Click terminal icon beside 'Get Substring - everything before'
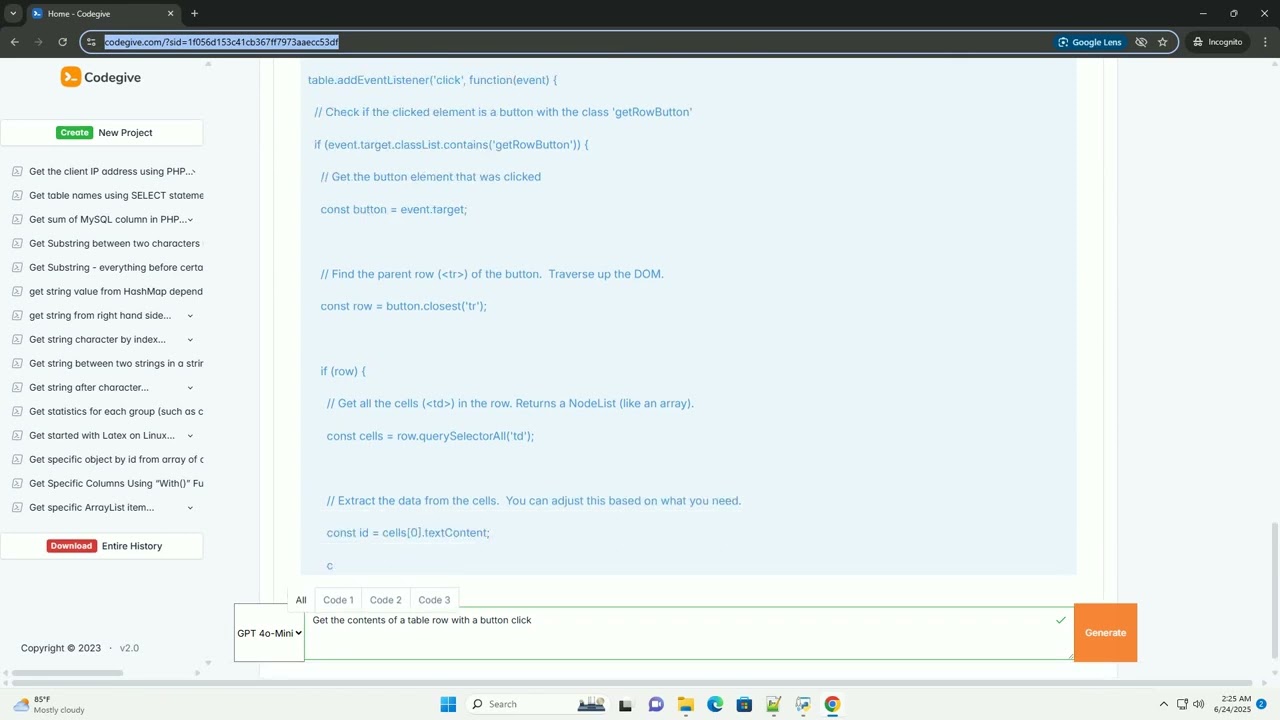The height and width of the screenshot is (720, 1280). (17, 267)
